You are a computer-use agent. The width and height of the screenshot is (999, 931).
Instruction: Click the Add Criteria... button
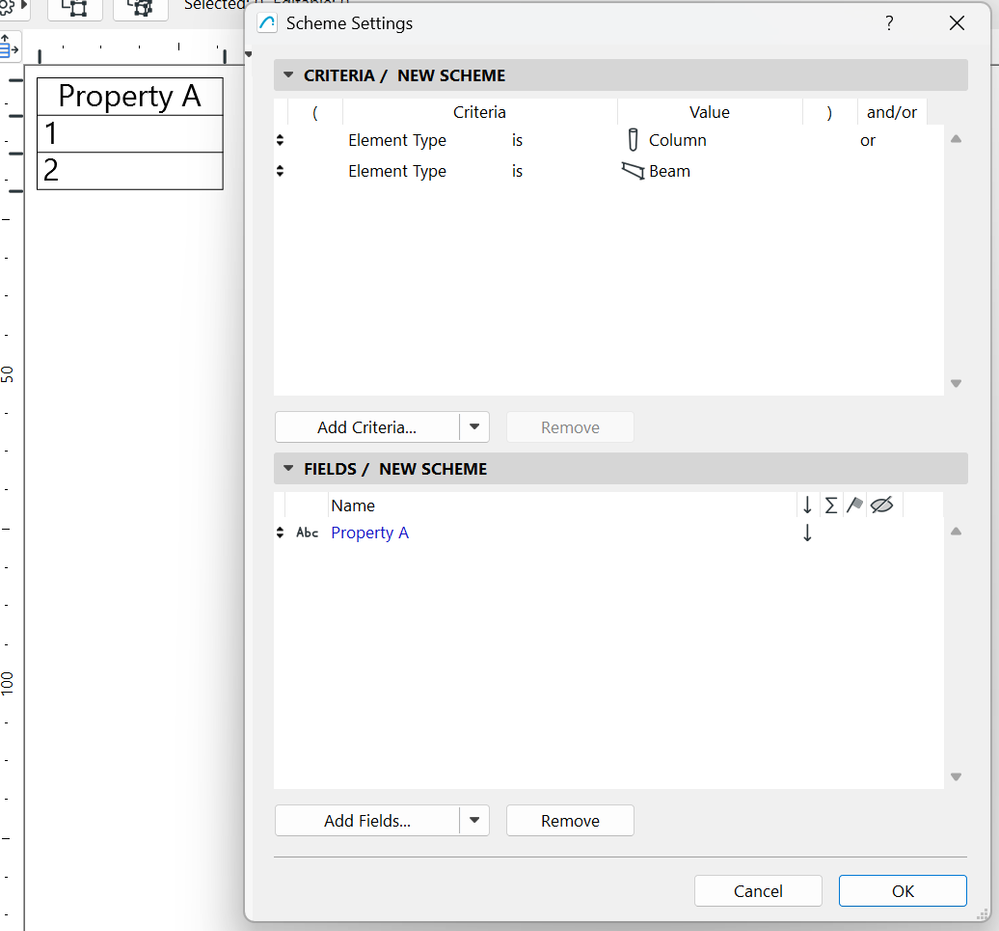(367, 427)
